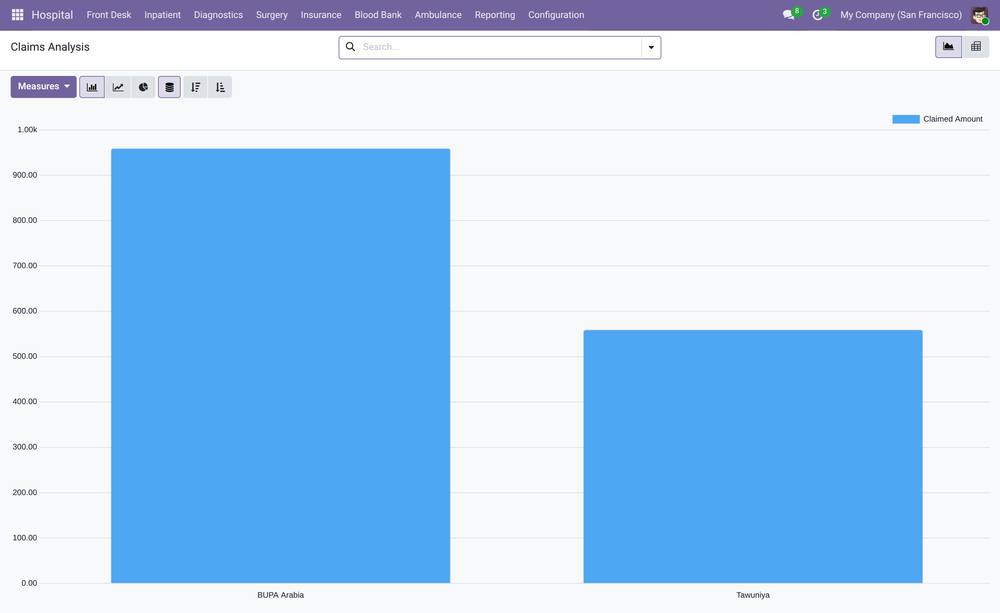This screenshot has height=613, width=1000.
Task: Open the Reporting menu
Action: click(495, 15)
